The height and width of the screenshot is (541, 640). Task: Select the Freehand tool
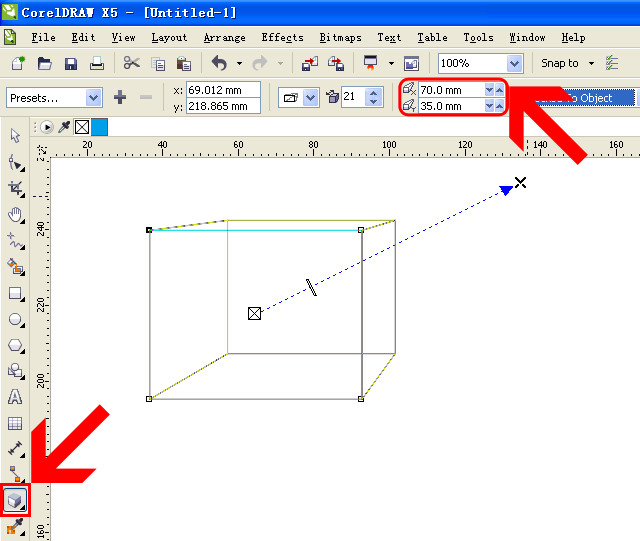[16, 241]
